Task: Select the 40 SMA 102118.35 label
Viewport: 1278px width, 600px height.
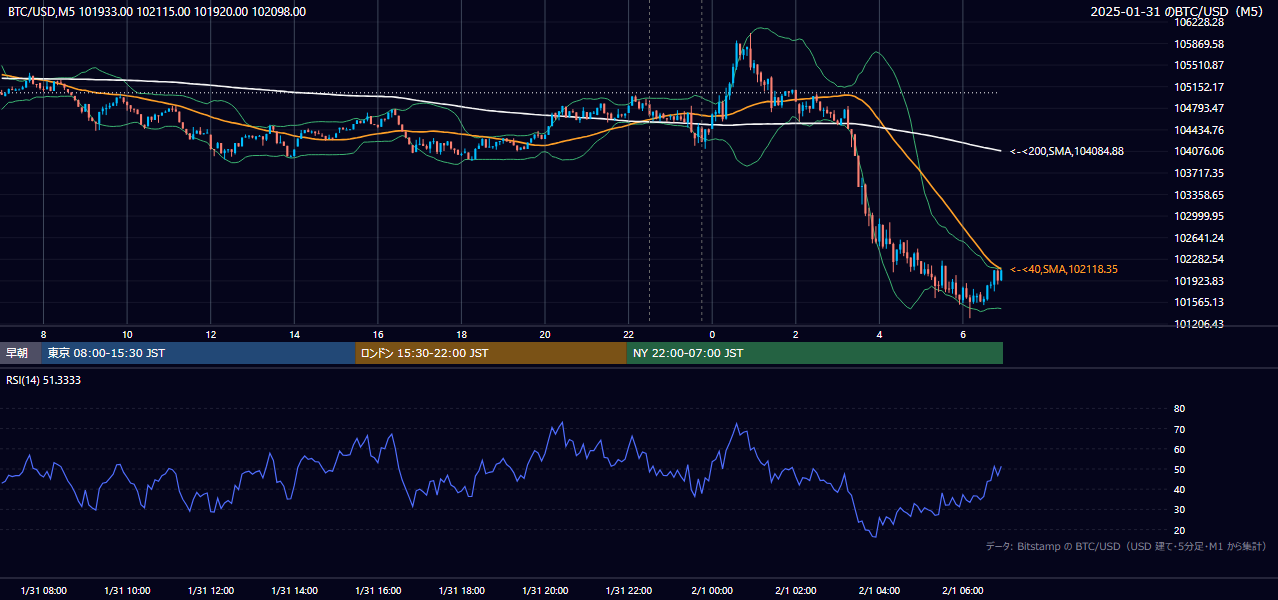Action: [x=1063, y=269]
